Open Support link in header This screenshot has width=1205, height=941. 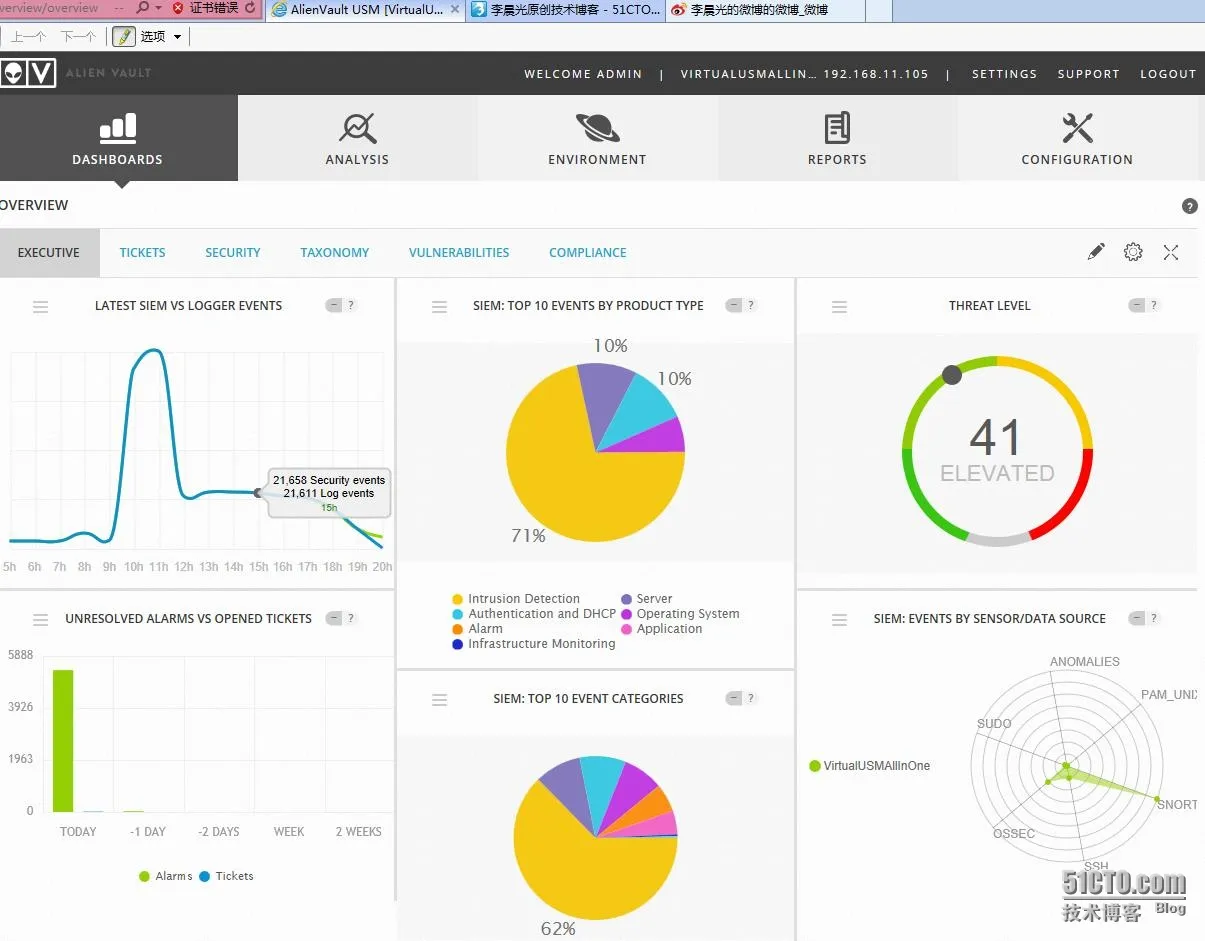(x=1089, y=74)
